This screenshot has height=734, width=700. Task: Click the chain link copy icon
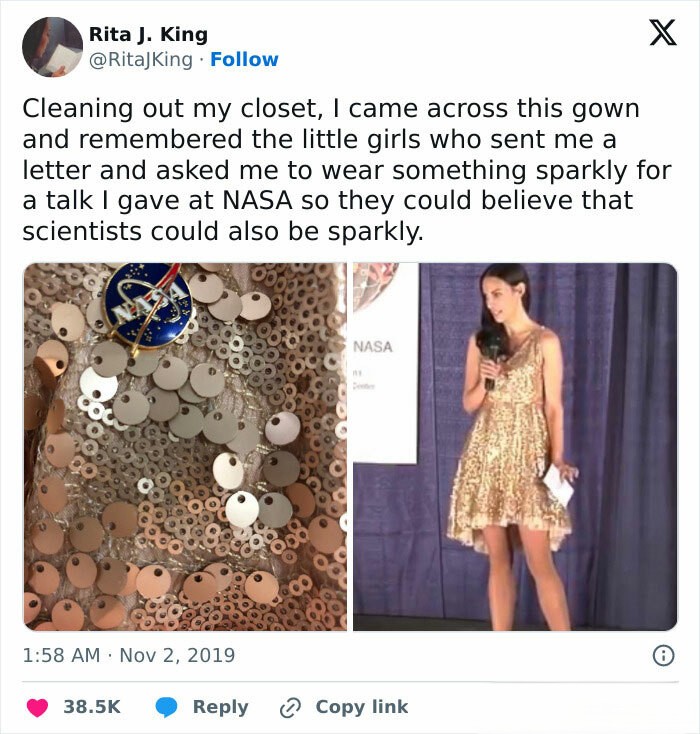click(290, 708)
